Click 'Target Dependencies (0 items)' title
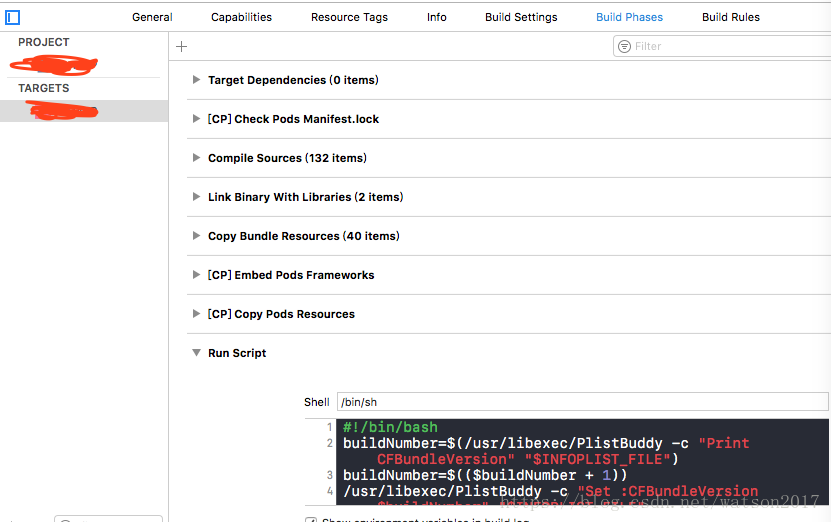The image size is (831, 522). coord(293,80)
